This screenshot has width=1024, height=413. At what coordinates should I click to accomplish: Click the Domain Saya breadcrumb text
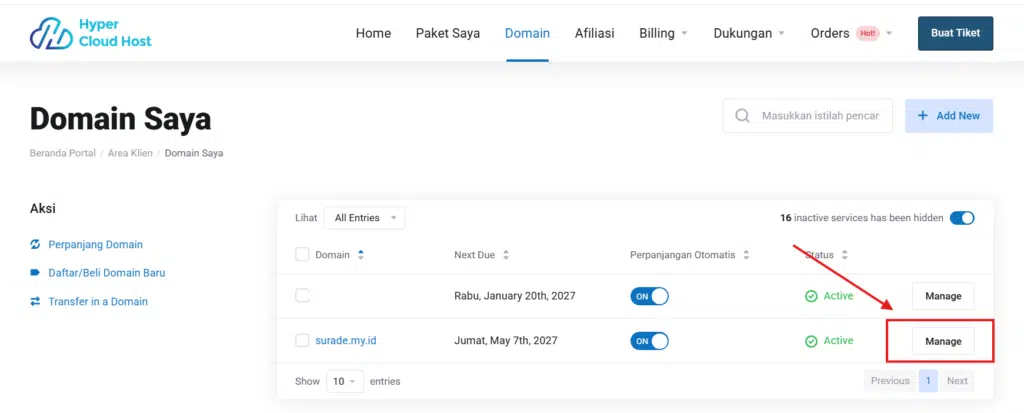coord(194,154)
